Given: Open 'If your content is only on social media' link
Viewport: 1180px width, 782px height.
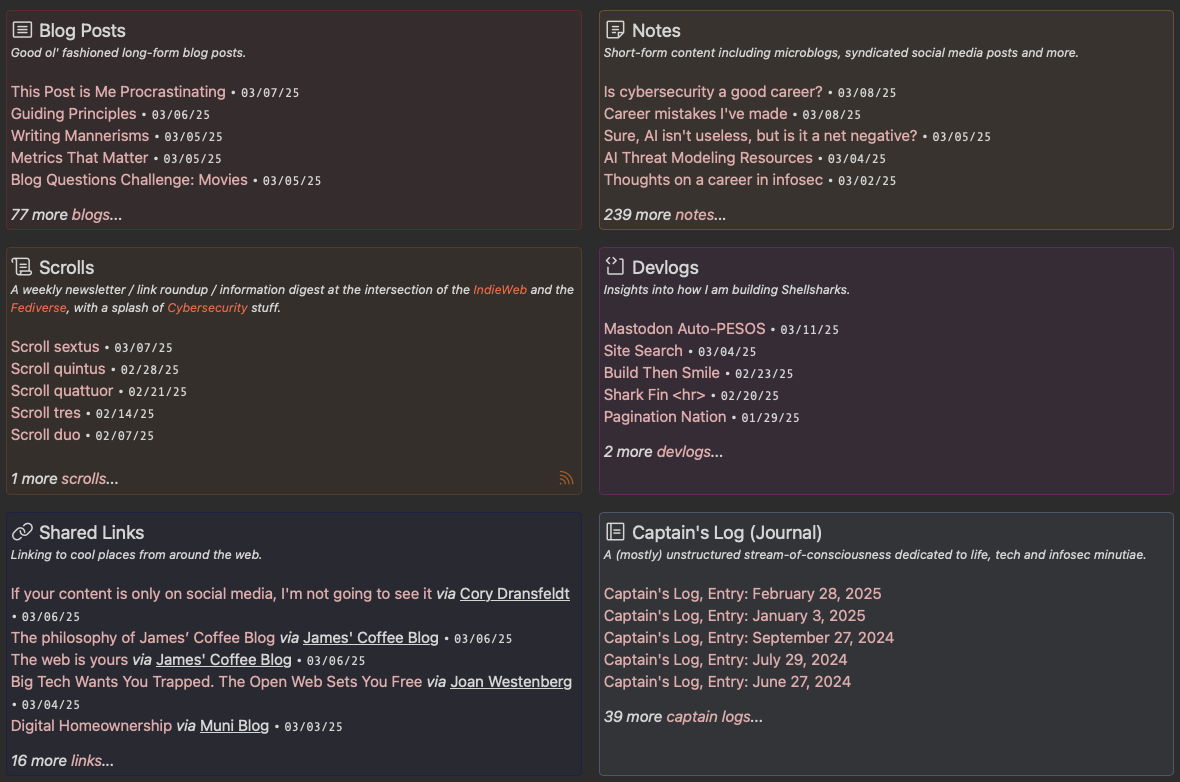Looking at the screenshot, I should click(x=221, y=594).
